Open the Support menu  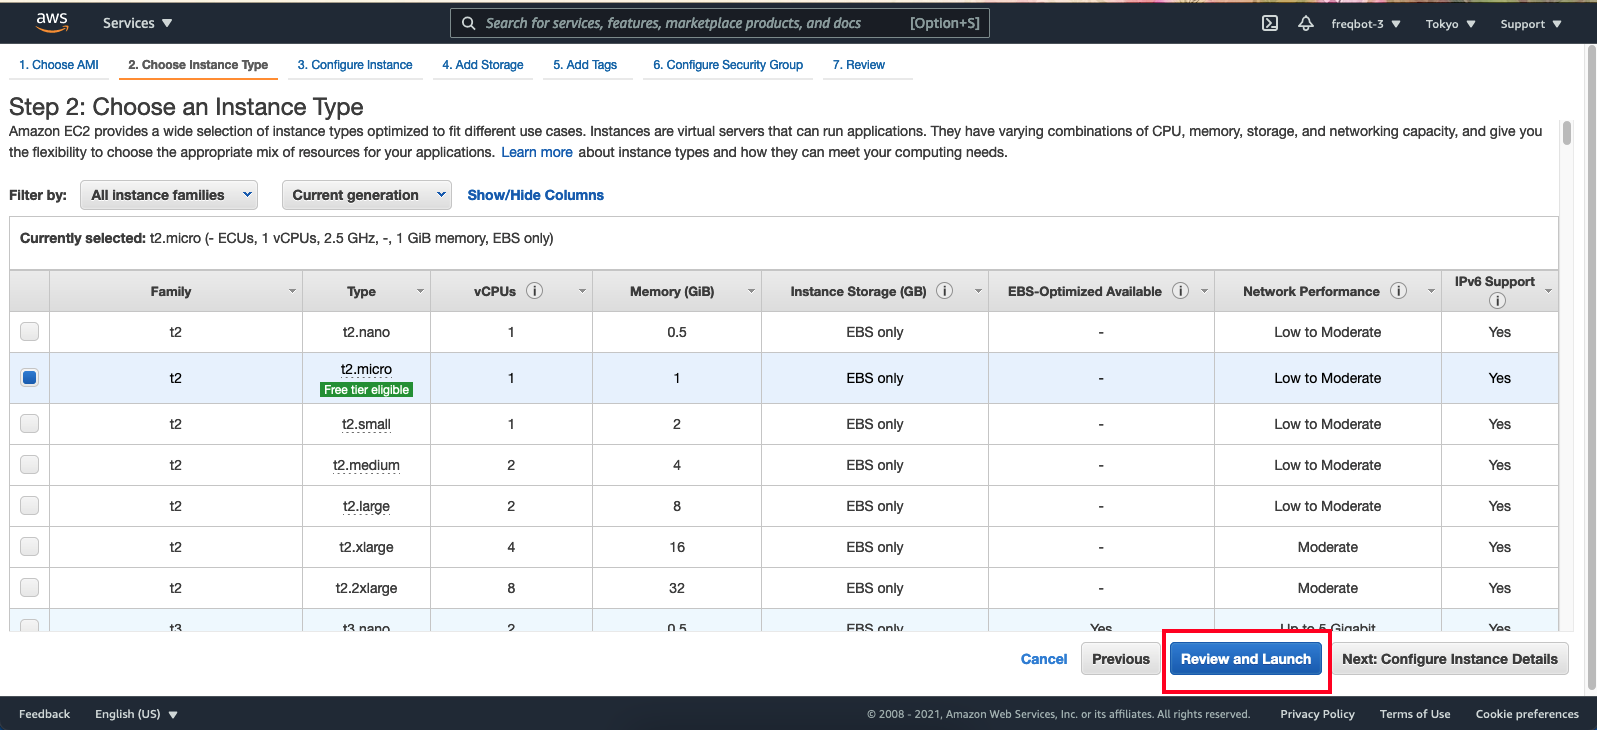pos(1530,24)
